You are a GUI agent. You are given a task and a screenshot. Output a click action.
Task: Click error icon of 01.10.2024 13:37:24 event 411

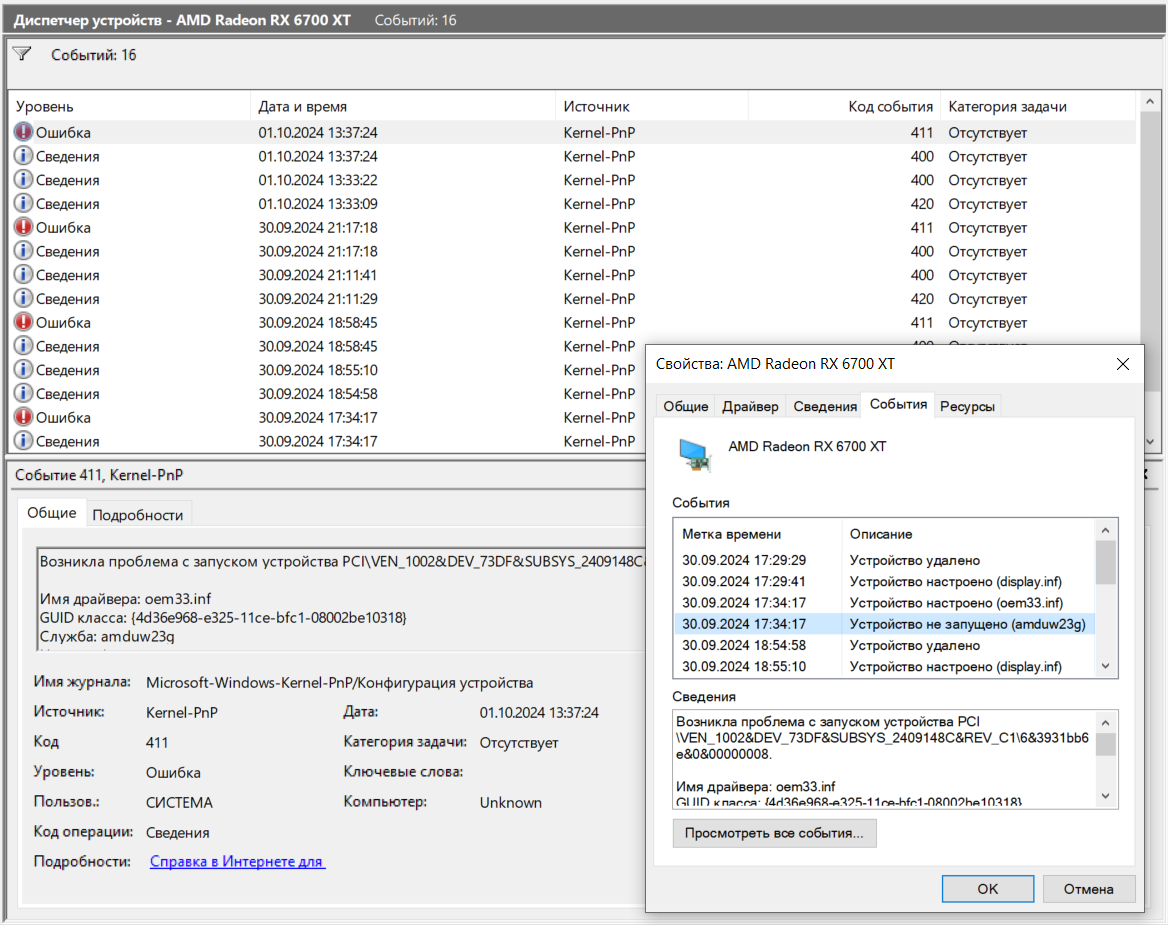click(24, 132)
